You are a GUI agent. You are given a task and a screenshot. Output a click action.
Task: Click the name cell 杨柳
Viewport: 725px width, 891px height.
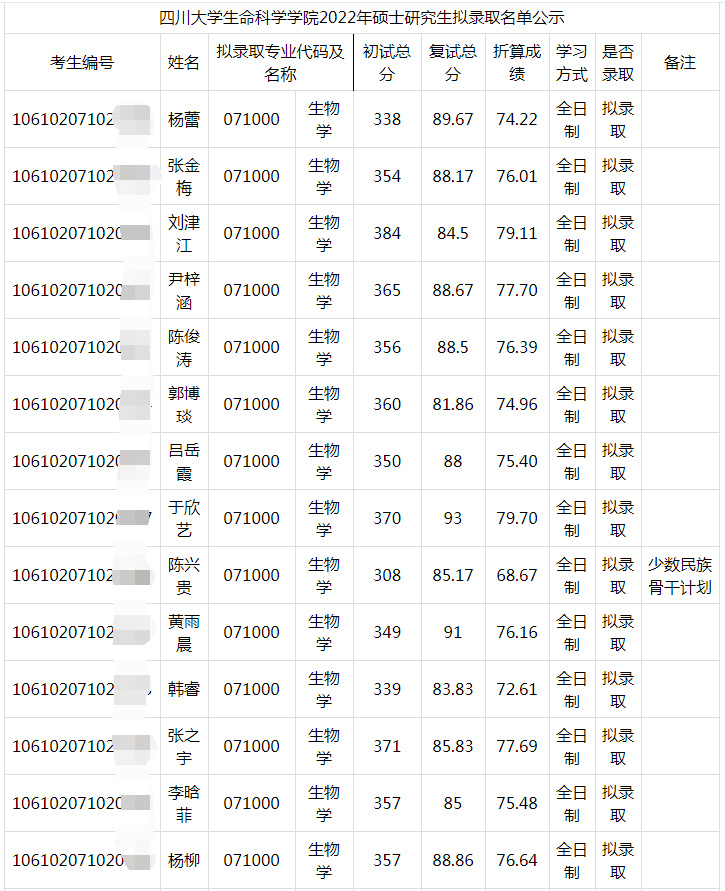[184, 860]
